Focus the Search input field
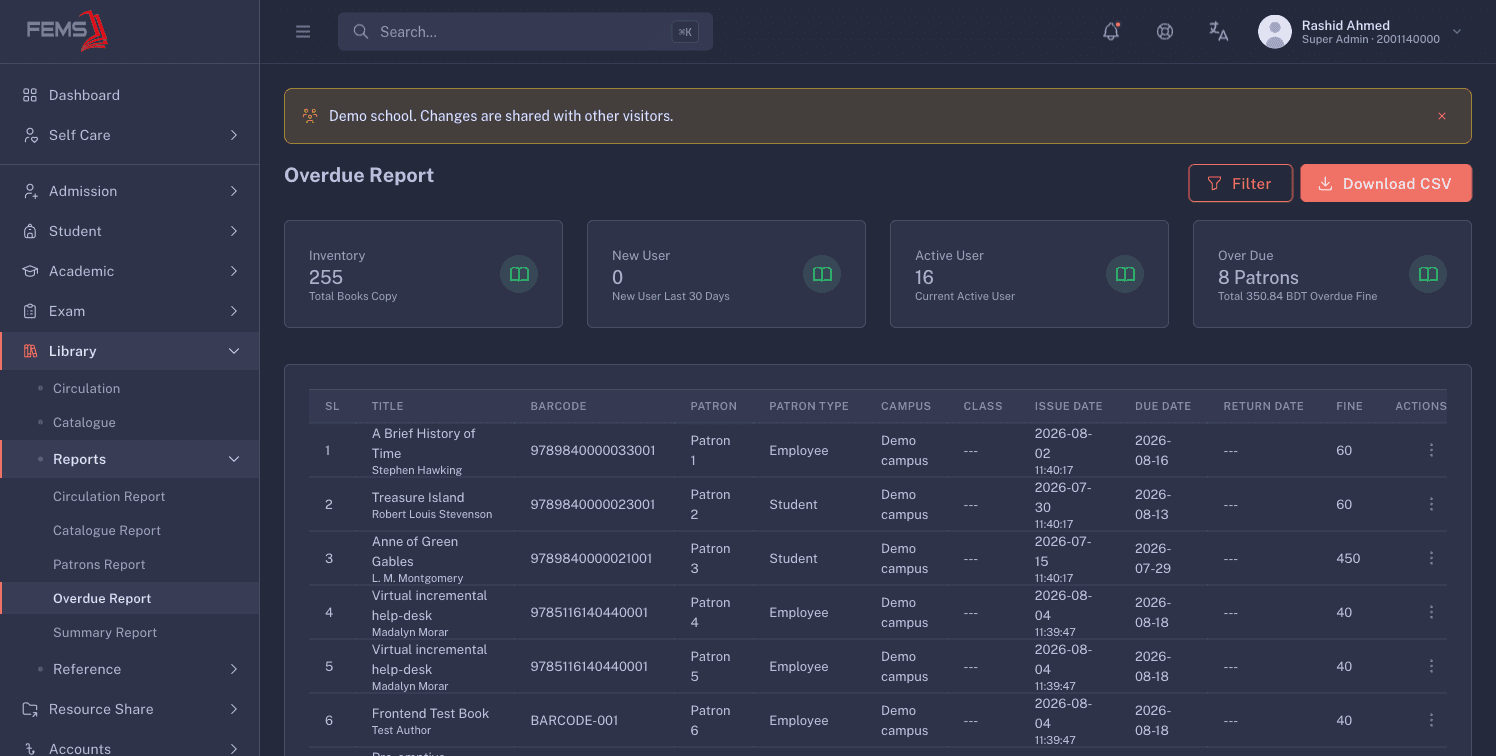The width and height of the screenshot is (1496, 756). [x=525, y=32]
